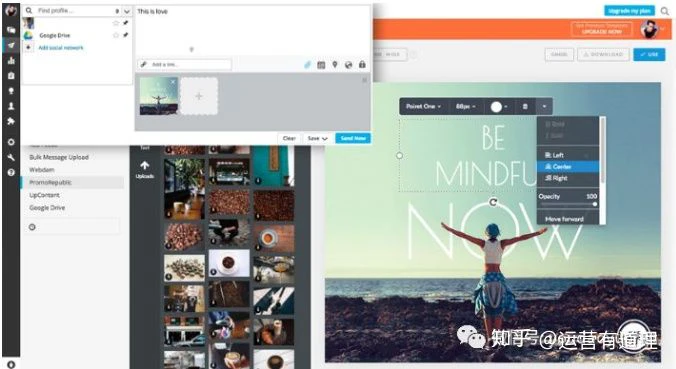
Task: Select the teal door stock photo thumbnail
Action: [274, 166]
